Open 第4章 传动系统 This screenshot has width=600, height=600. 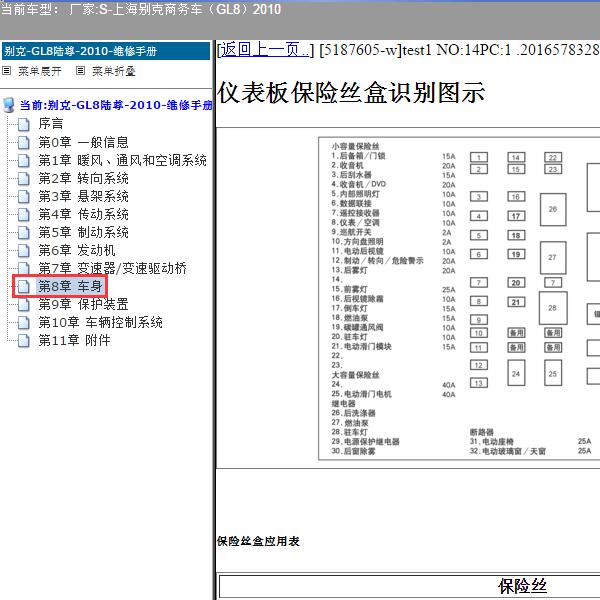[83, 214]
